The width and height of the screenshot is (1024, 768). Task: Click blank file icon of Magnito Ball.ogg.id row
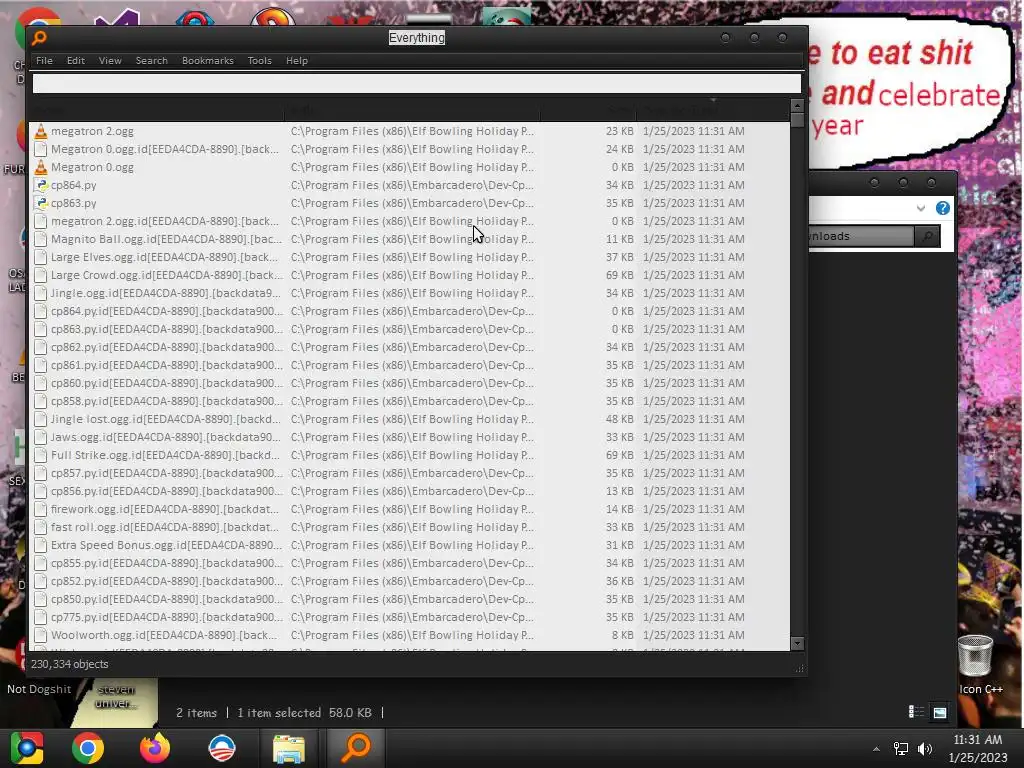click(40, 239)
